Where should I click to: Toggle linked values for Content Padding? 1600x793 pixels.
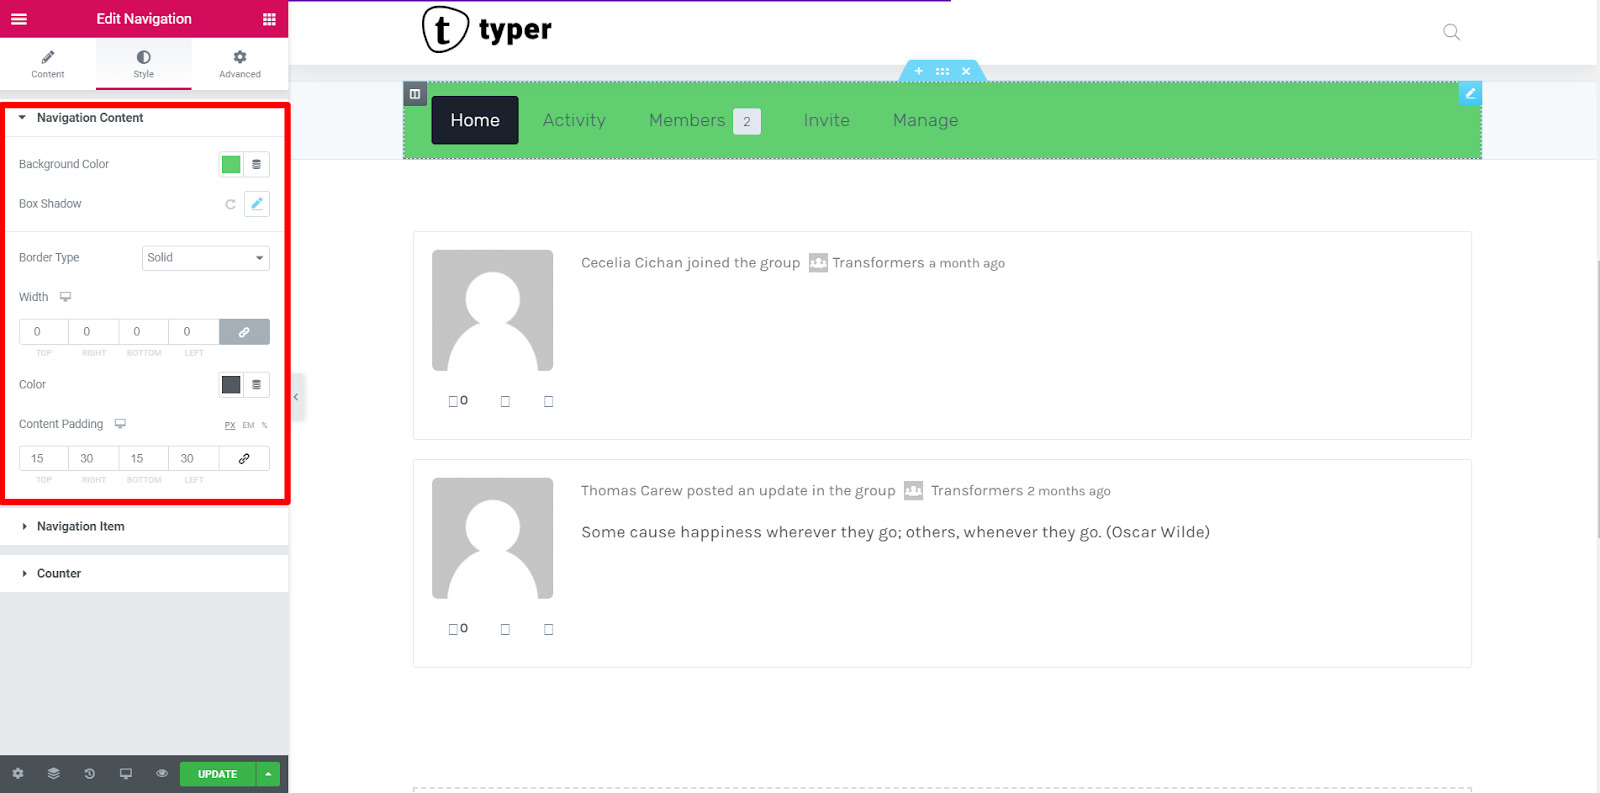coord(244,459)
